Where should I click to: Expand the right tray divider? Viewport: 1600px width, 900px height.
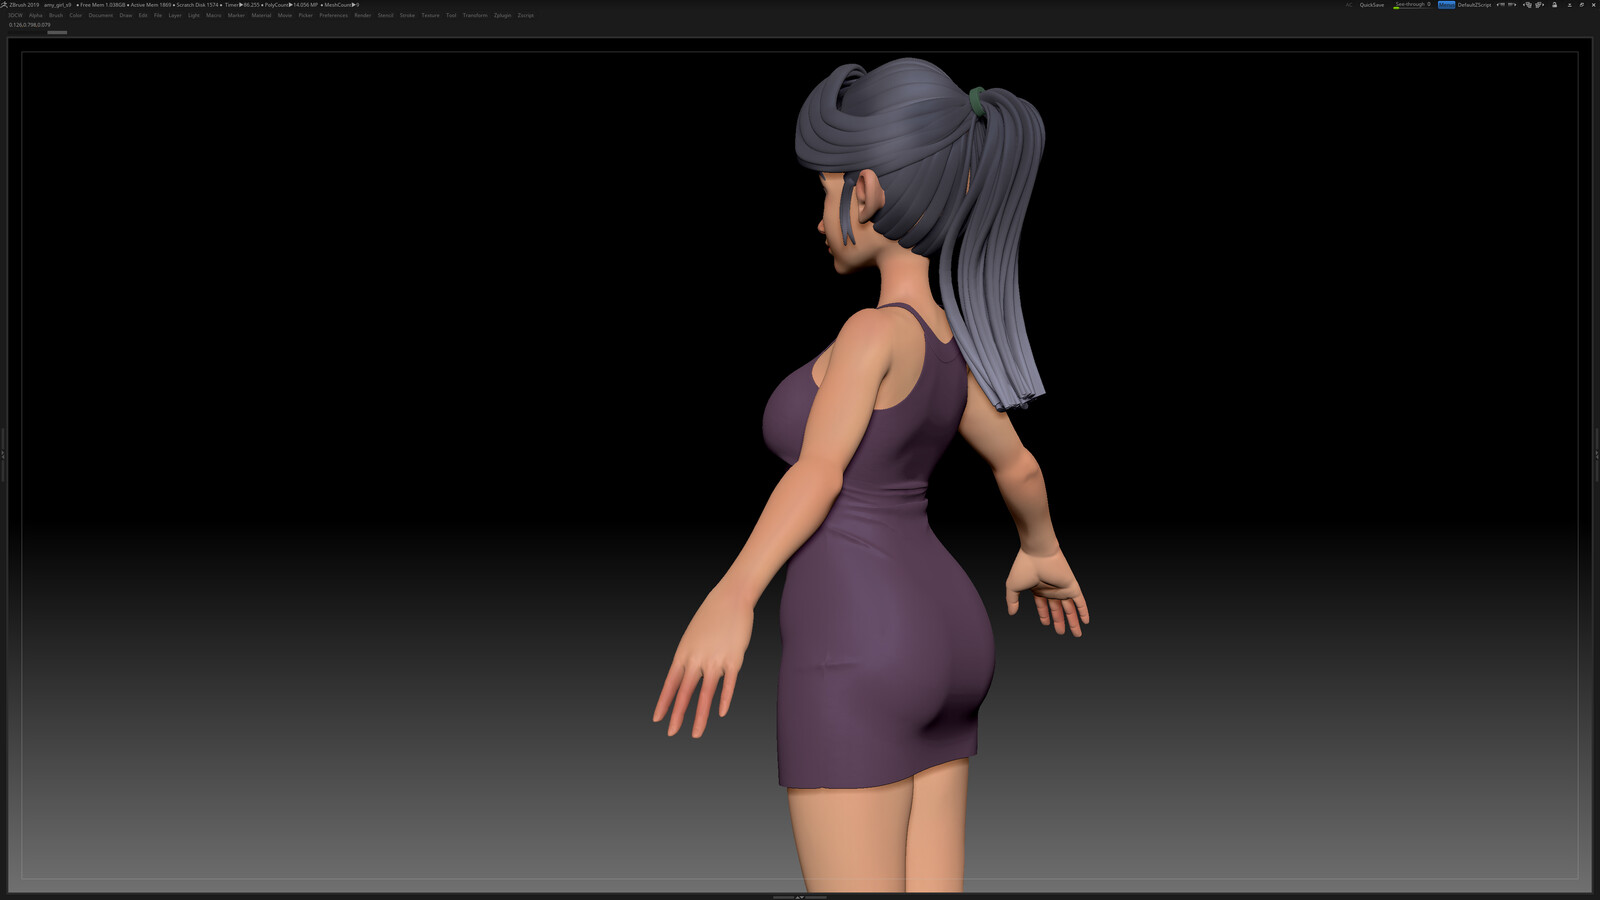[x=1596, y=455]
